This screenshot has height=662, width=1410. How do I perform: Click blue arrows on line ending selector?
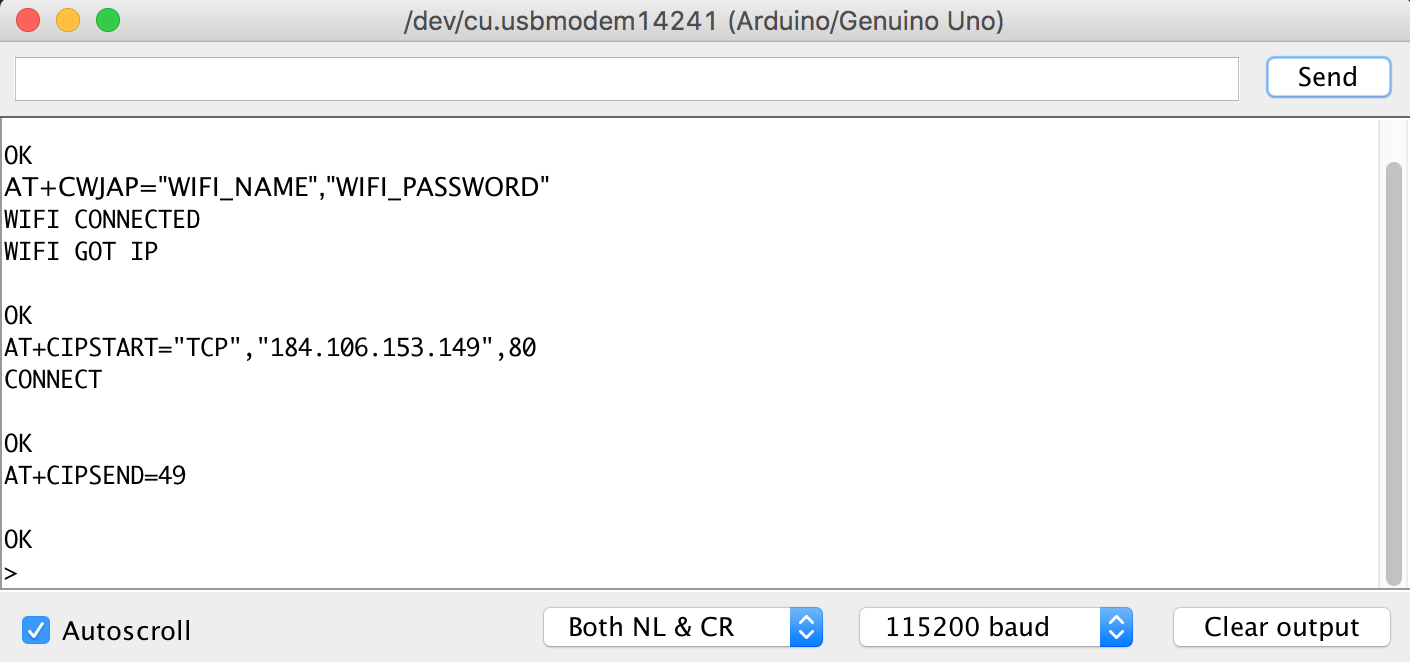coord(806,627)
